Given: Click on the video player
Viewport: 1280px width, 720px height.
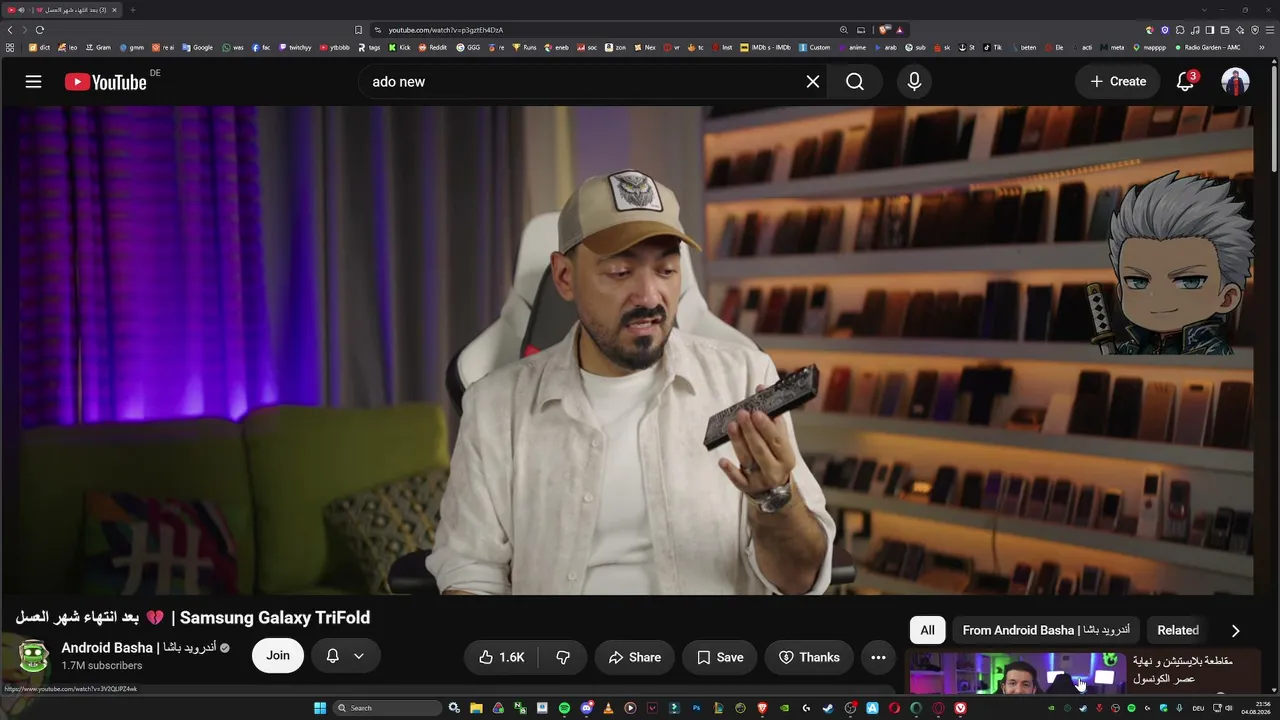Looking at the screenshot, I should click(627, 350).
